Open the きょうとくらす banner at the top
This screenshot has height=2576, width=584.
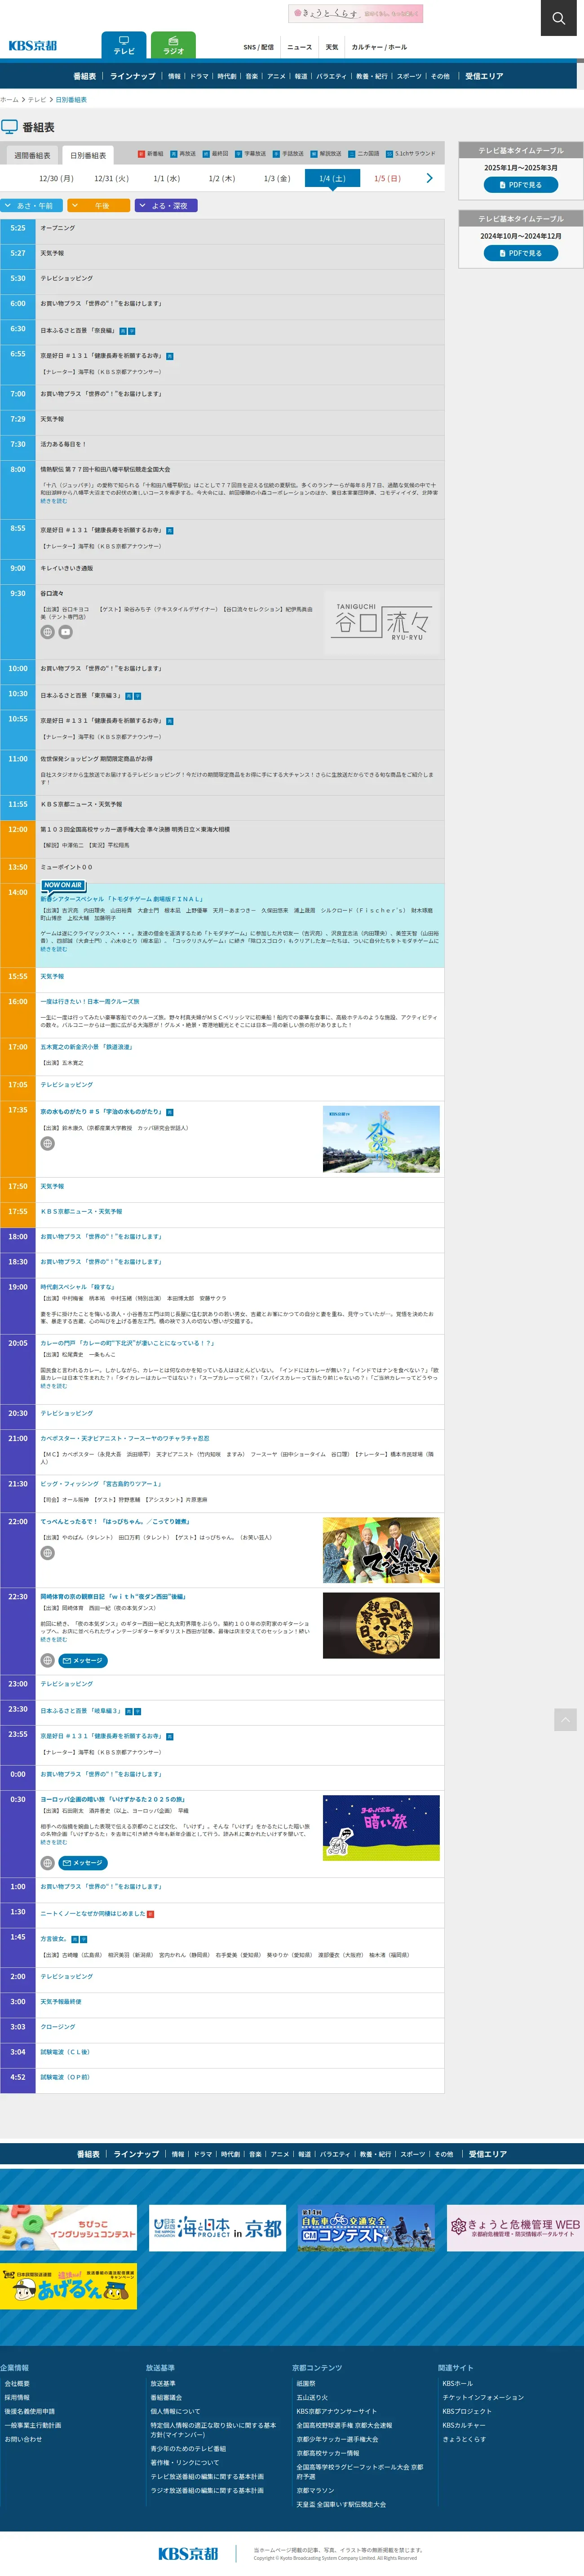356,14
